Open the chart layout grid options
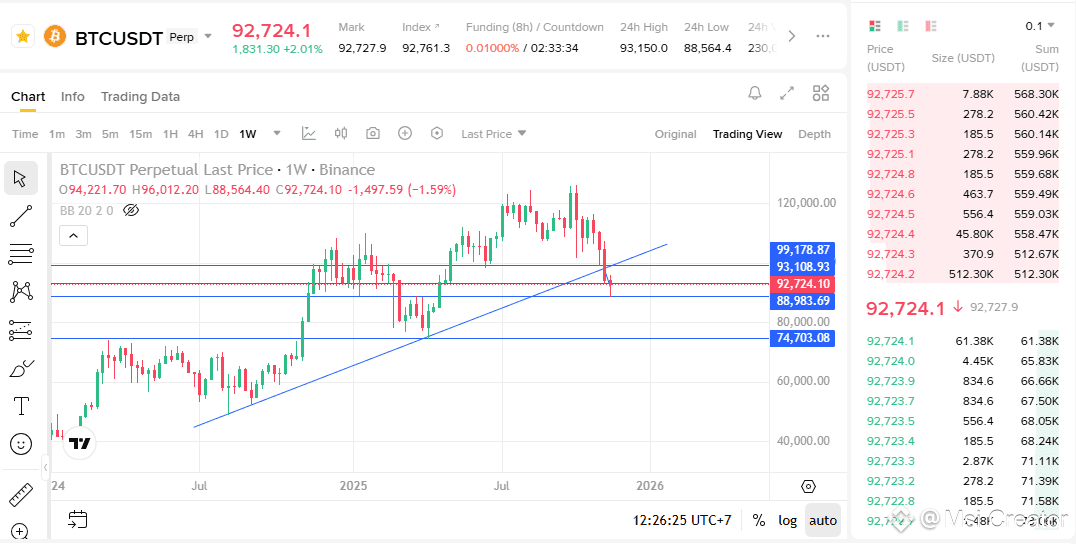The image size is (1076, 544). (x=821, y=93)
